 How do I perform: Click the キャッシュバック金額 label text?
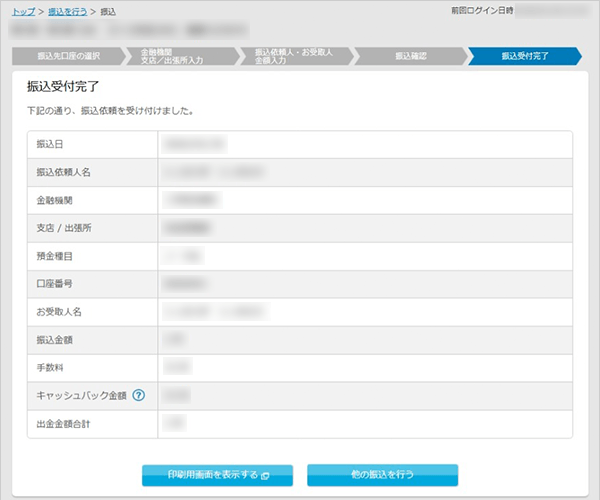81,396
